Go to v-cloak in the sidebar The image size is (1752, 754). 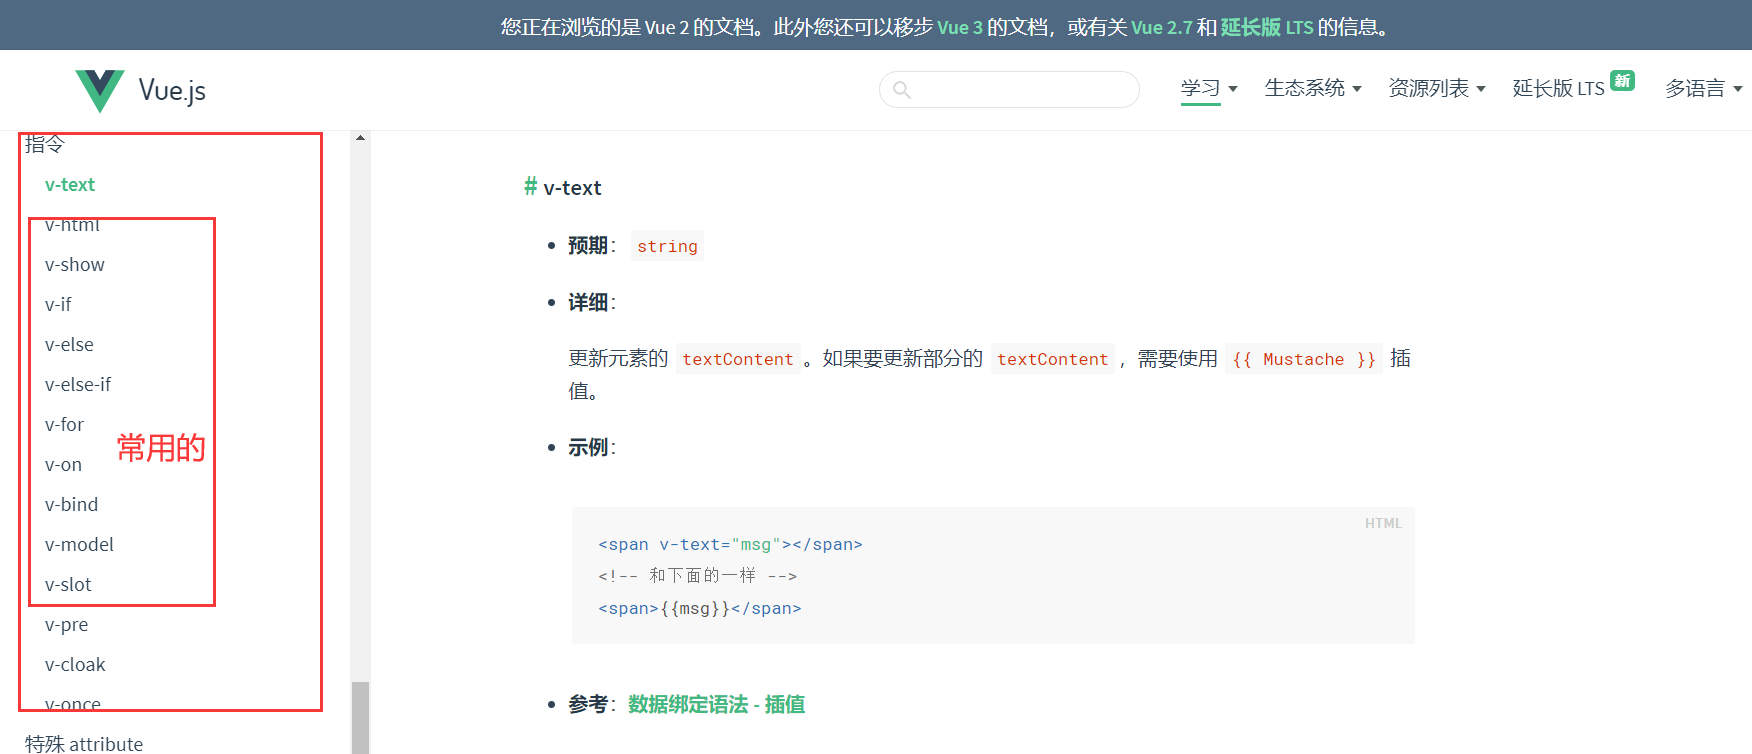tap(75, 665)
